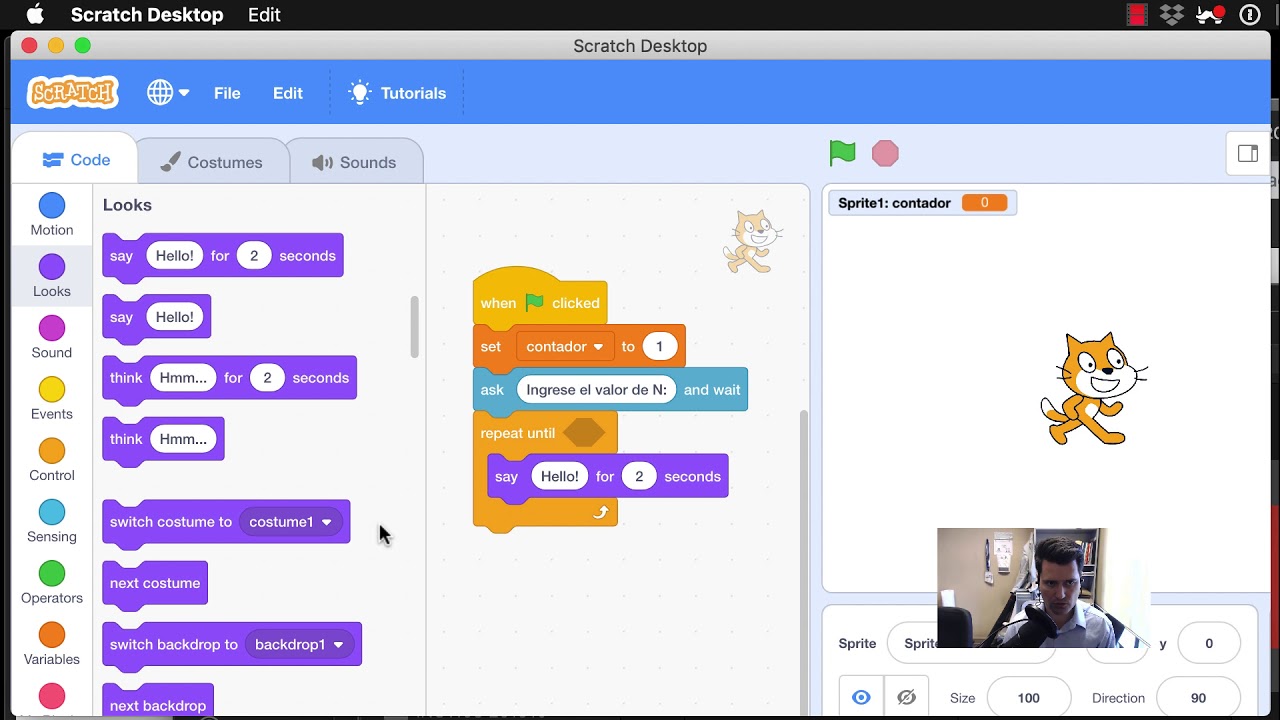Click the empty condition slot in repeat until
The image size is (1280, 720).
[x=584, y=433]
